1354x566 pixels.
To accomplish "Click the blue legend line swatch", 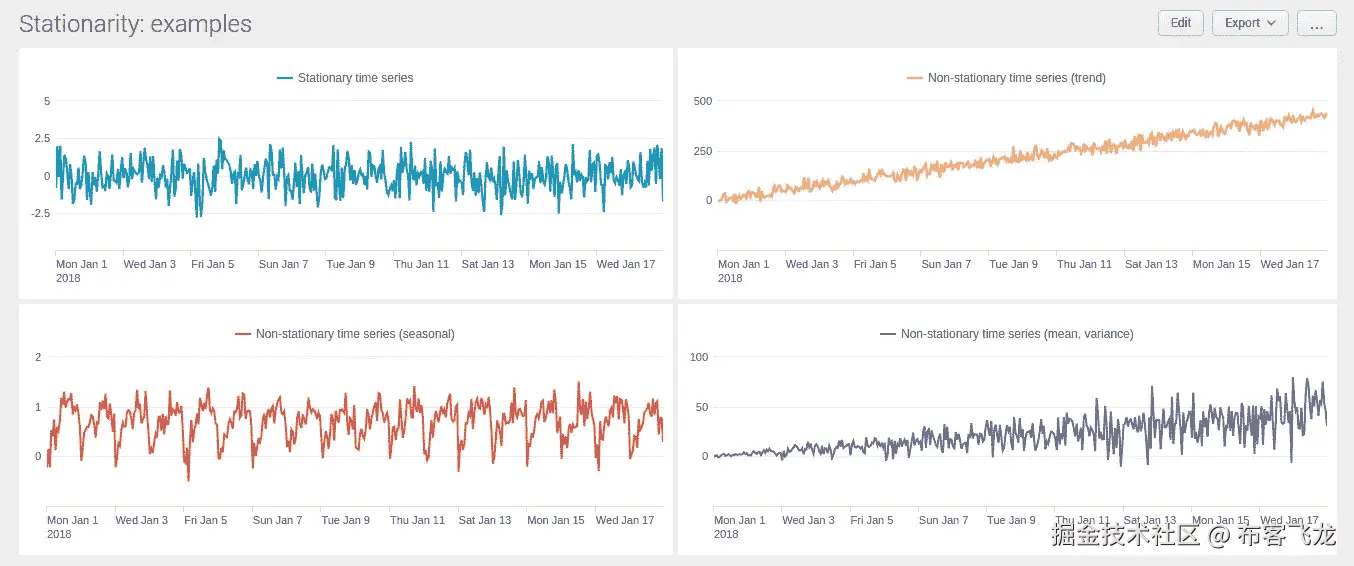I will (285, 78).
